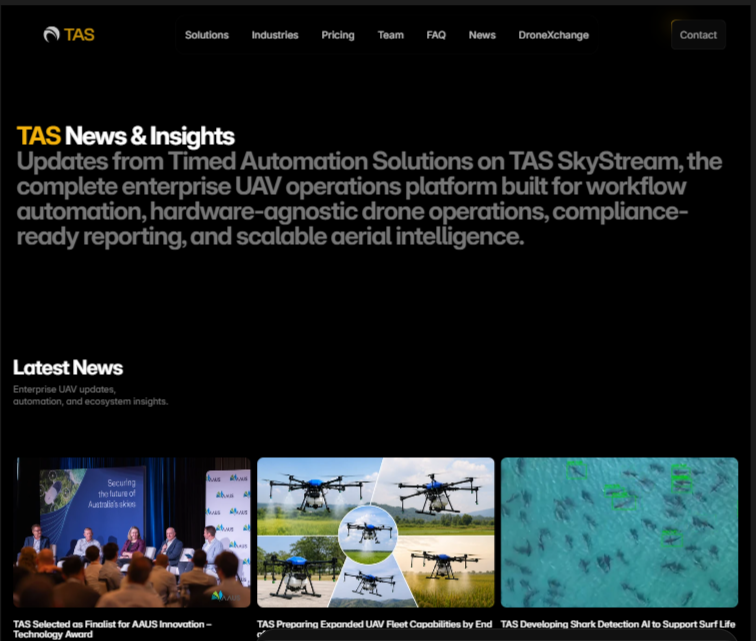The width and height of the screenshot is (756, 641).
Task: Open the News nav item
Action: [x=482, y=35]
